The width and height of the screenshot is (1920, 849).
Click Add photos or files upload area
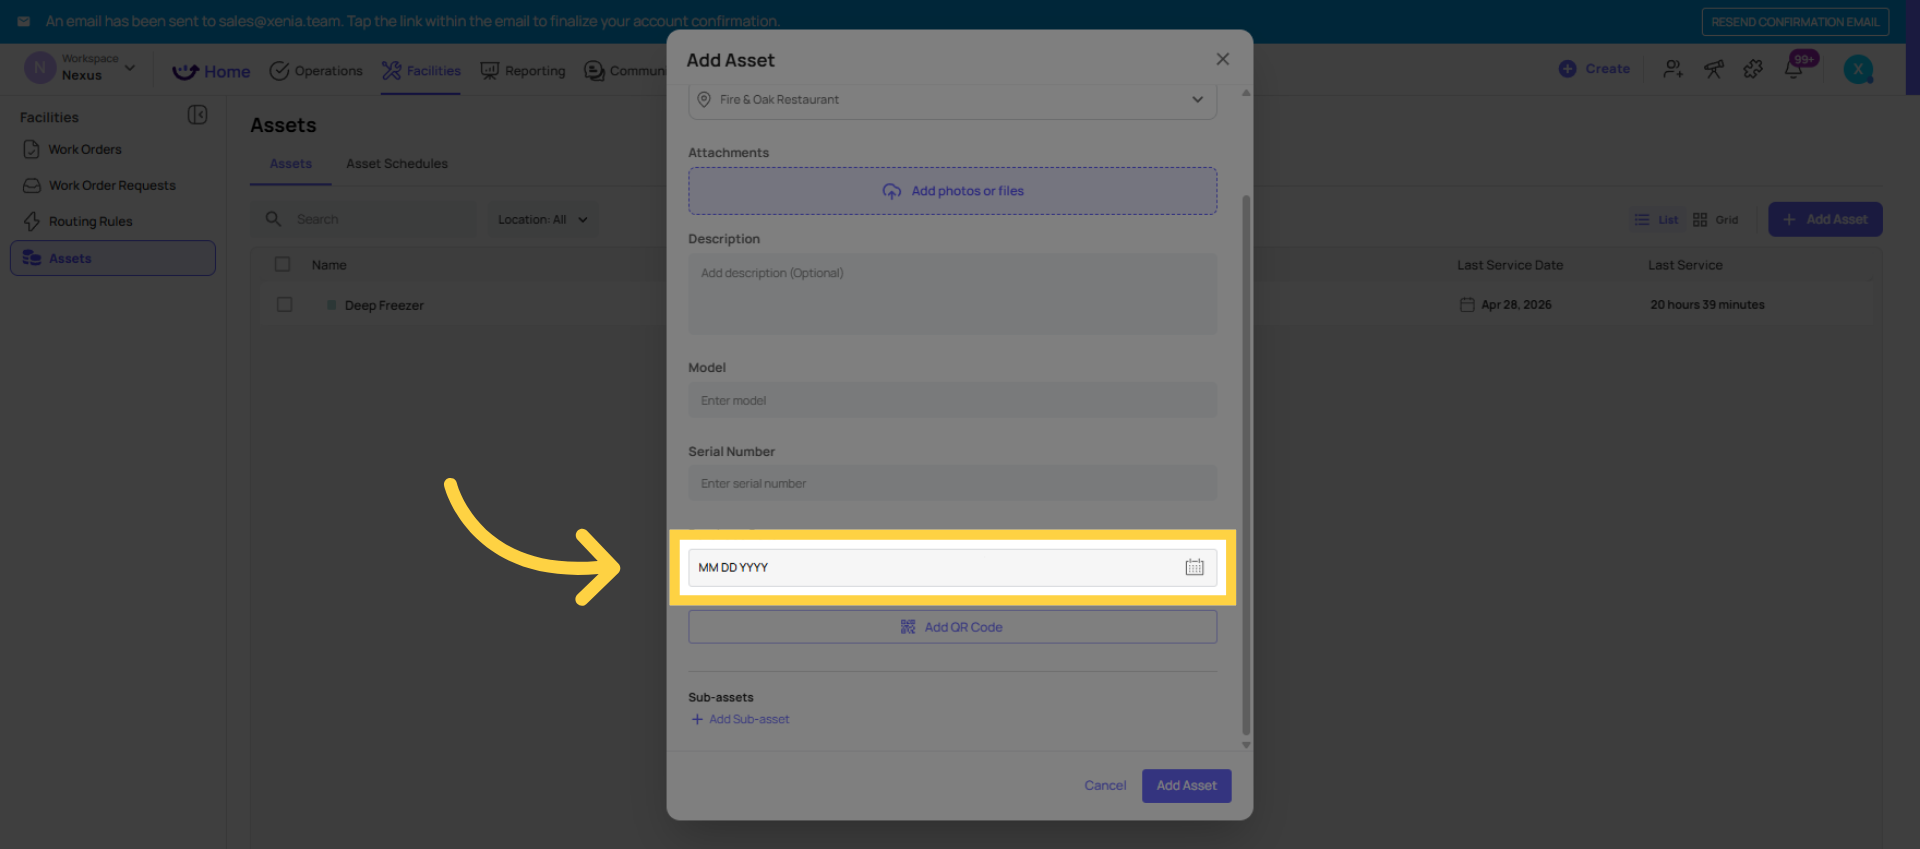952,191
